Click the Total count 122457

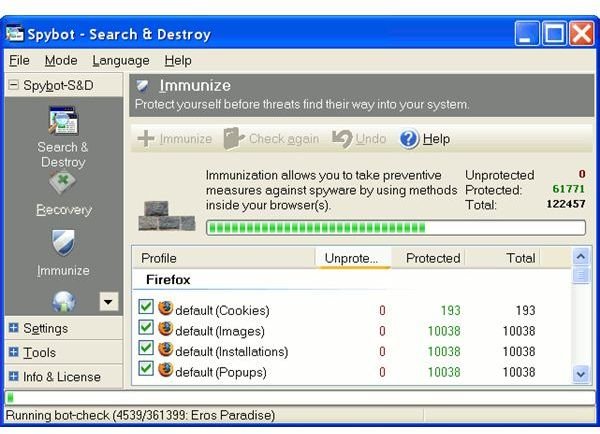click(566, 204)
